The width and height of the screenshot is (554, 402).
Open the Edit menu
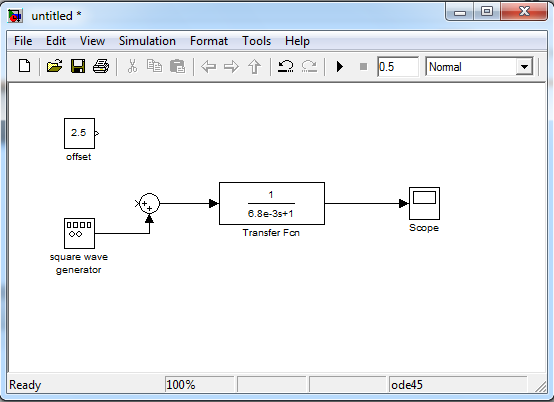point(56,41)
